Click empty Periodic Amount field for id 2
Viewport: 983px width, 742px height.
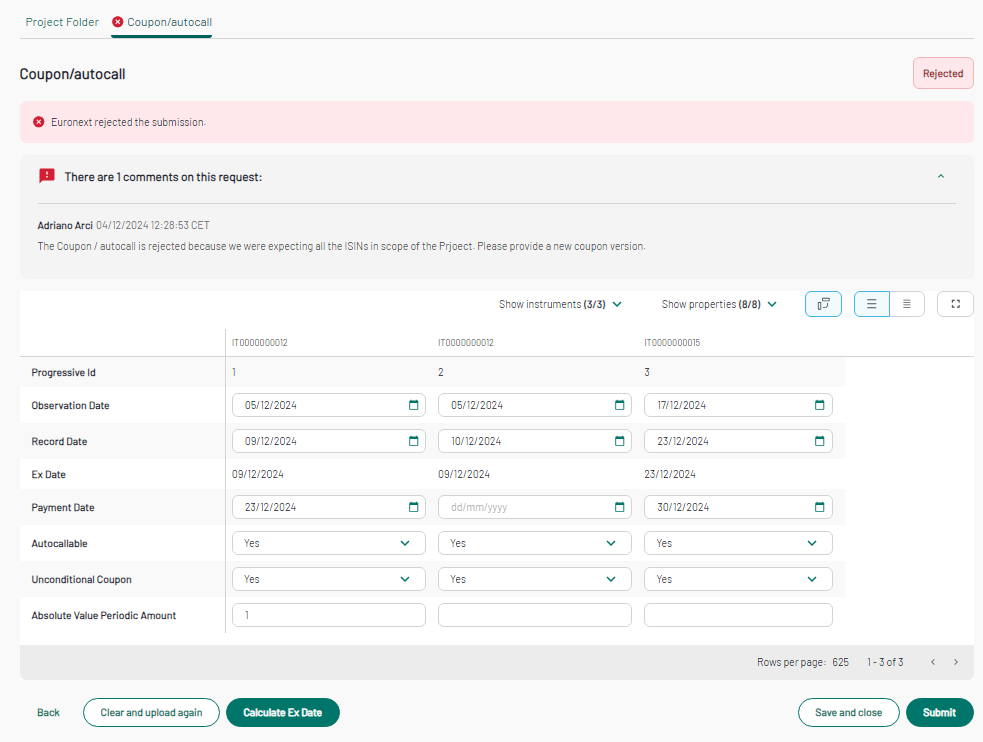tap(535, 615)
